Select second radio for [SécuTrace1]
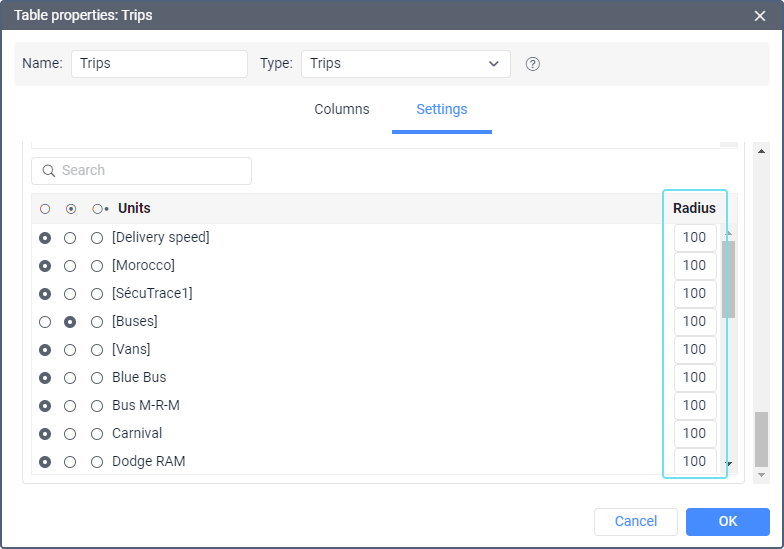784x549 pixels. (70, 294)
